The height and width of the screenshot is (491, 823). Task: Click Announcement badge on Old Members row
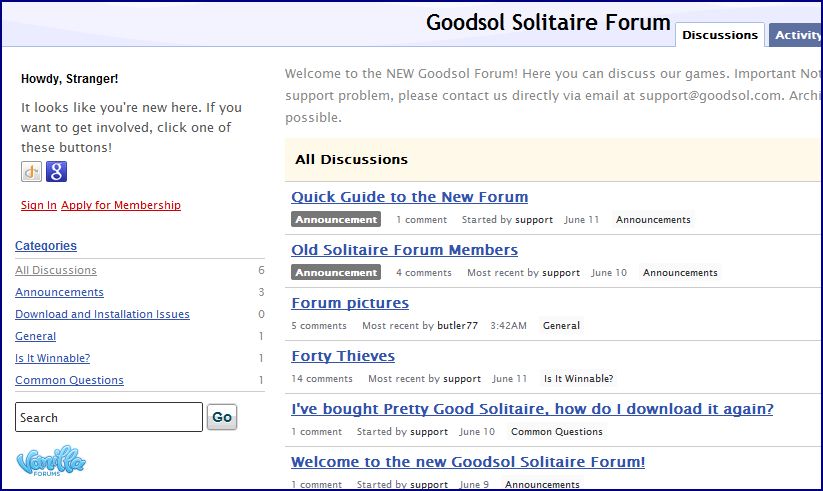[336, 273]
